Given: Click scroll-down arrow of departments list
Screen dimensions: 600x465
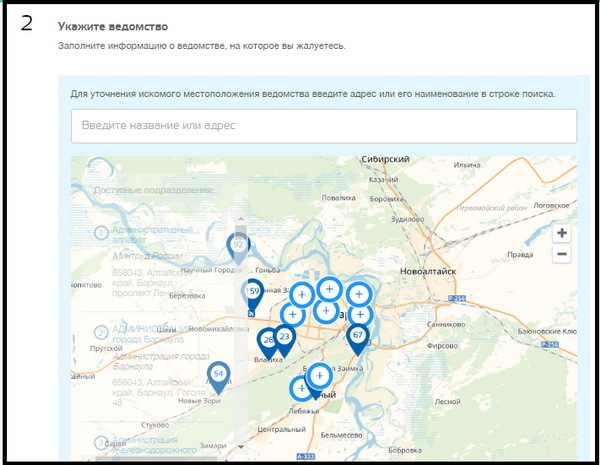Looking at the screenshot, I should click(x=241, y=446).
